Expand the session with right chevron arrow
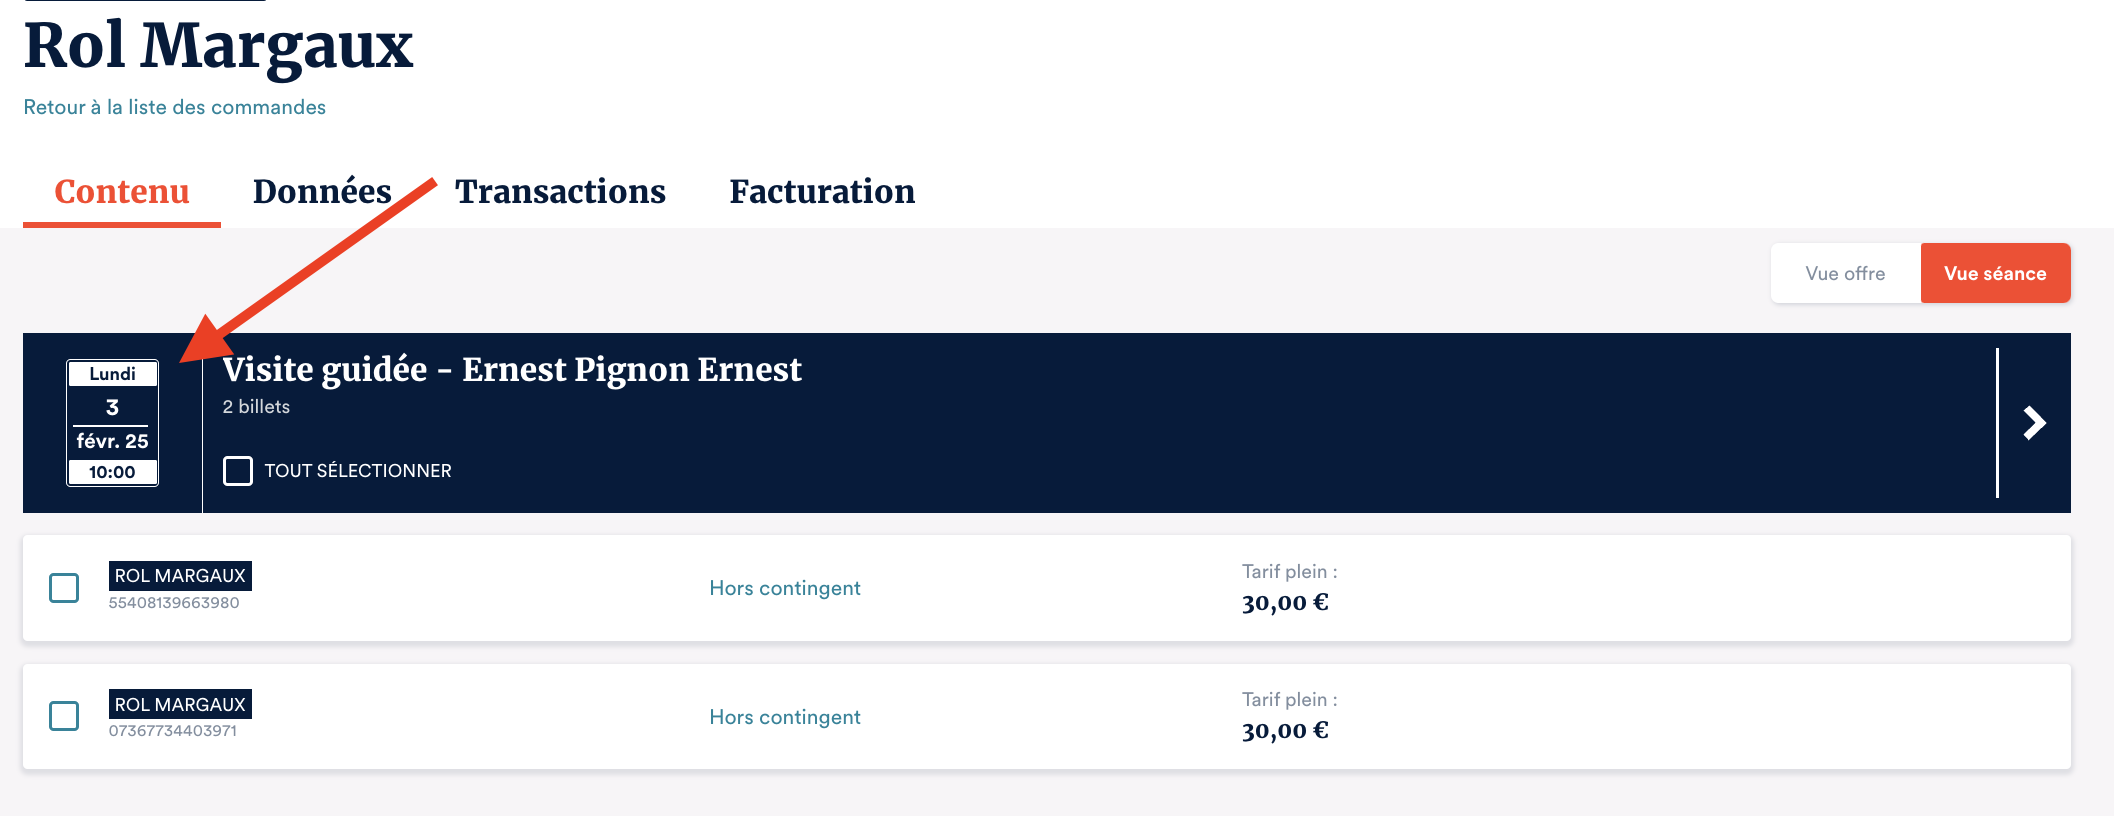The height and width of the screenshot is (816, 2114). [2034, 423]
